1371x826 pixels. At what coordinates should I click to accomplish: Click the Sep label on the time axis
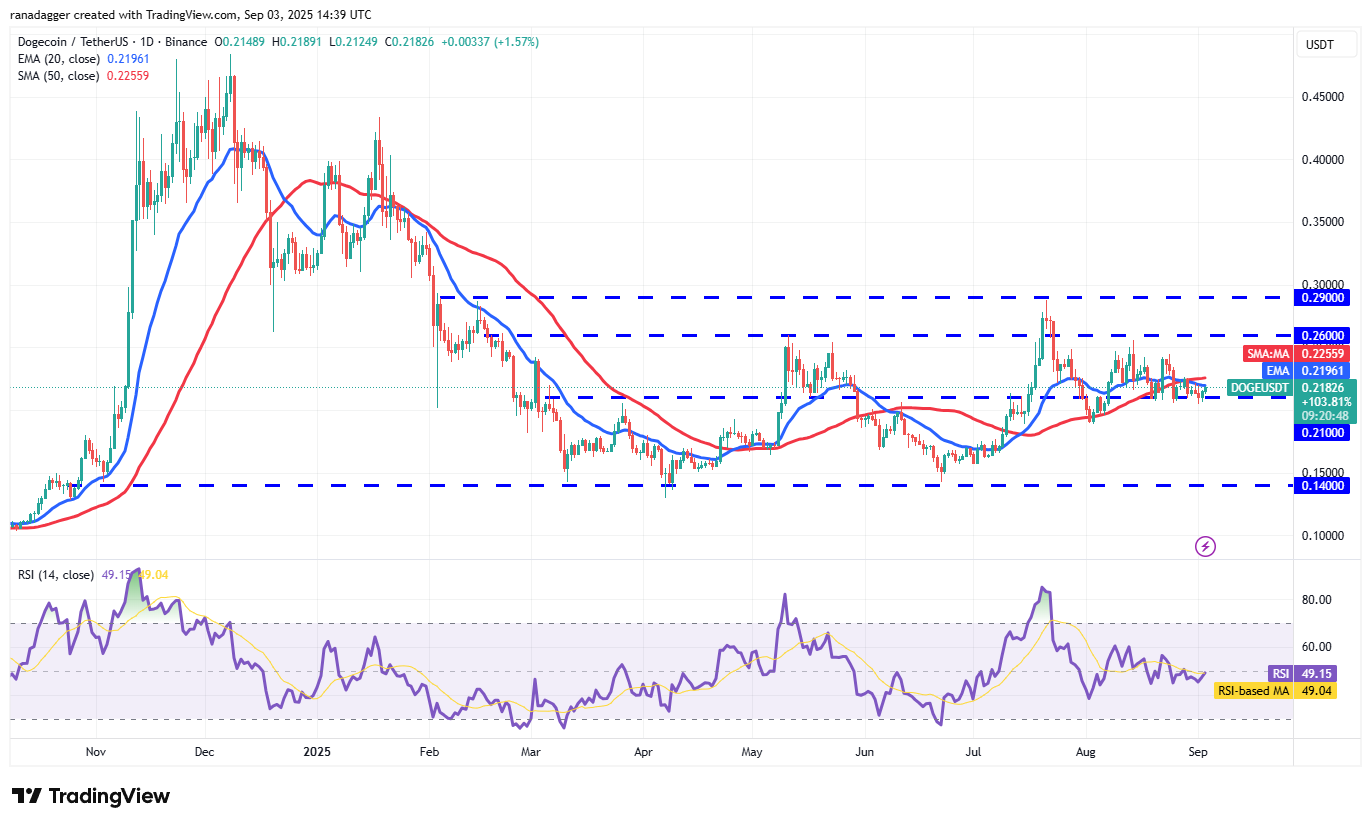click(x=1197, y=751)
